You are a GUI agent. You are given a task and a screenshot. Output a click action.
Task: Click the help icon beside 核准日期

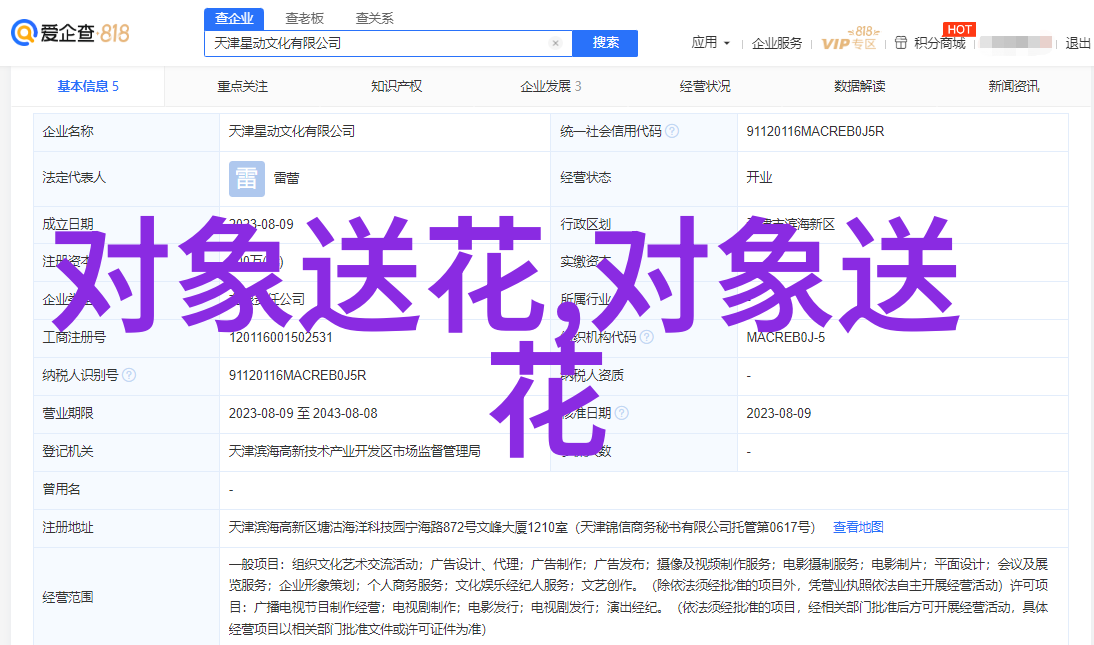coord(622,413)
